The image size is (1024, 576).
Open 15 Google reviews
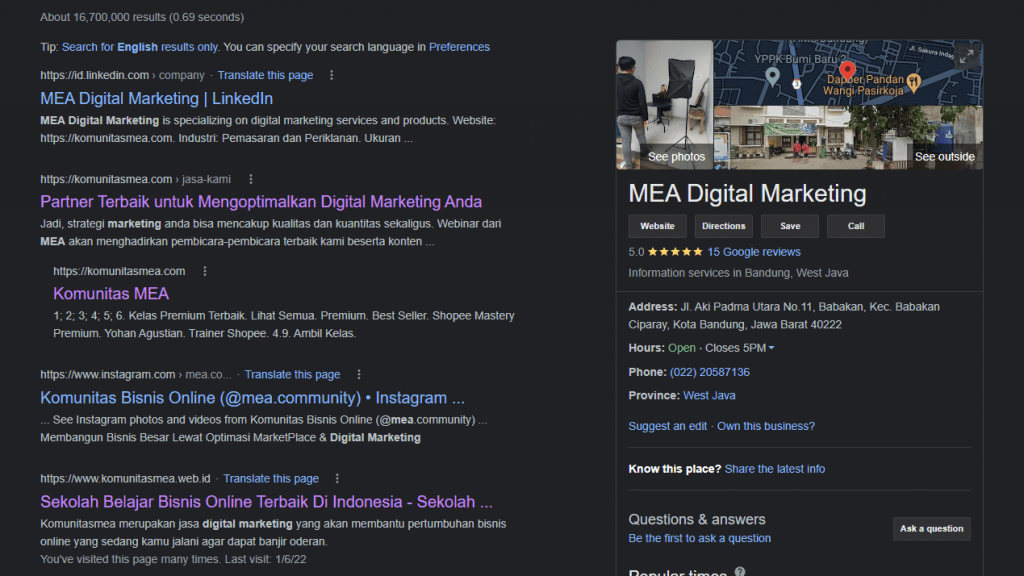tap(754, 252)
